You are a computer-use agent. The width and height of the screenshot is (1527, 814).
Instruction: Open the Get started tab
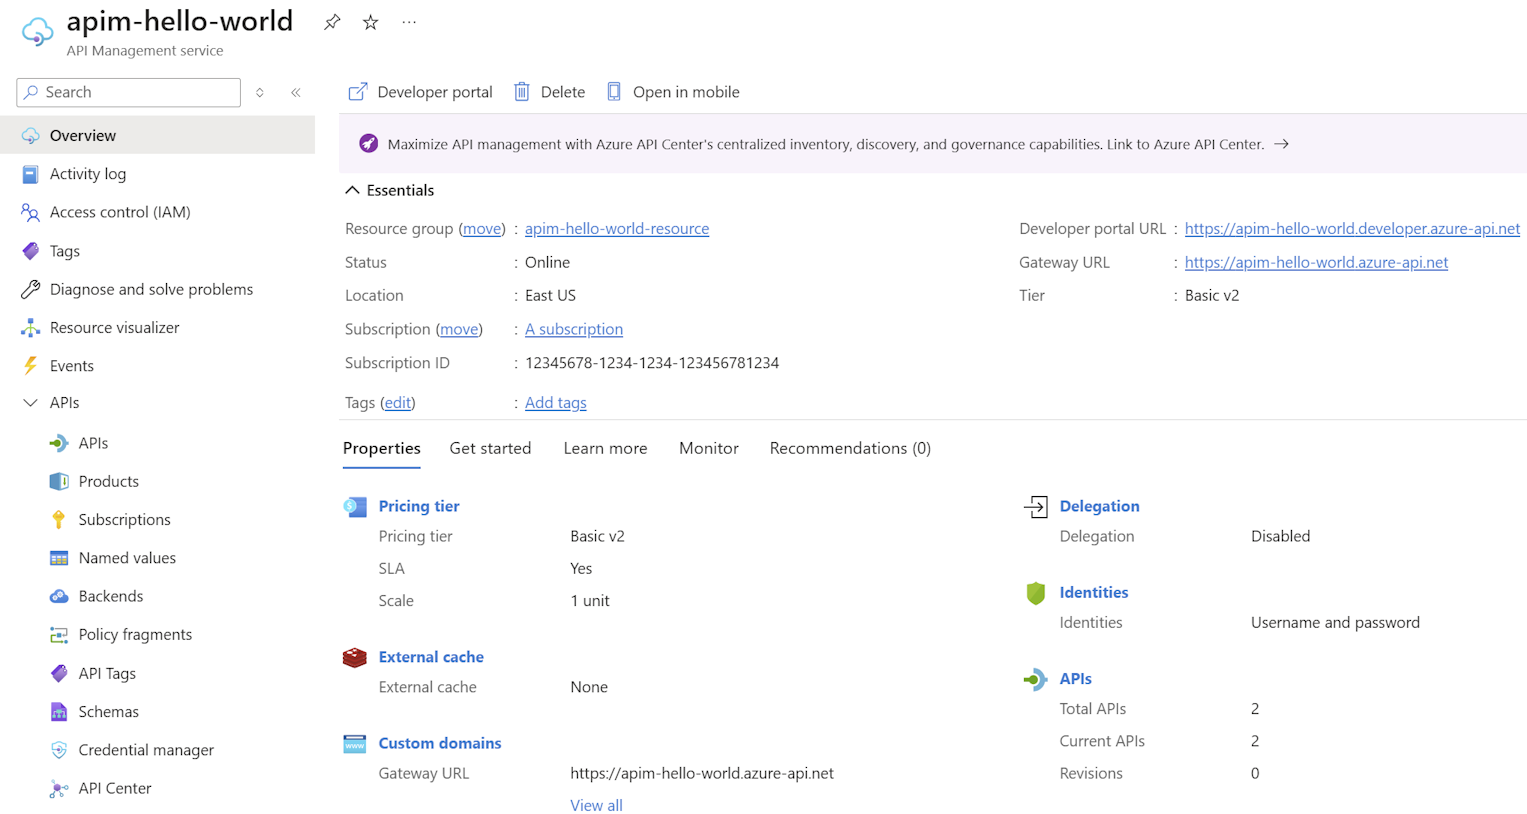click(490, 448)
